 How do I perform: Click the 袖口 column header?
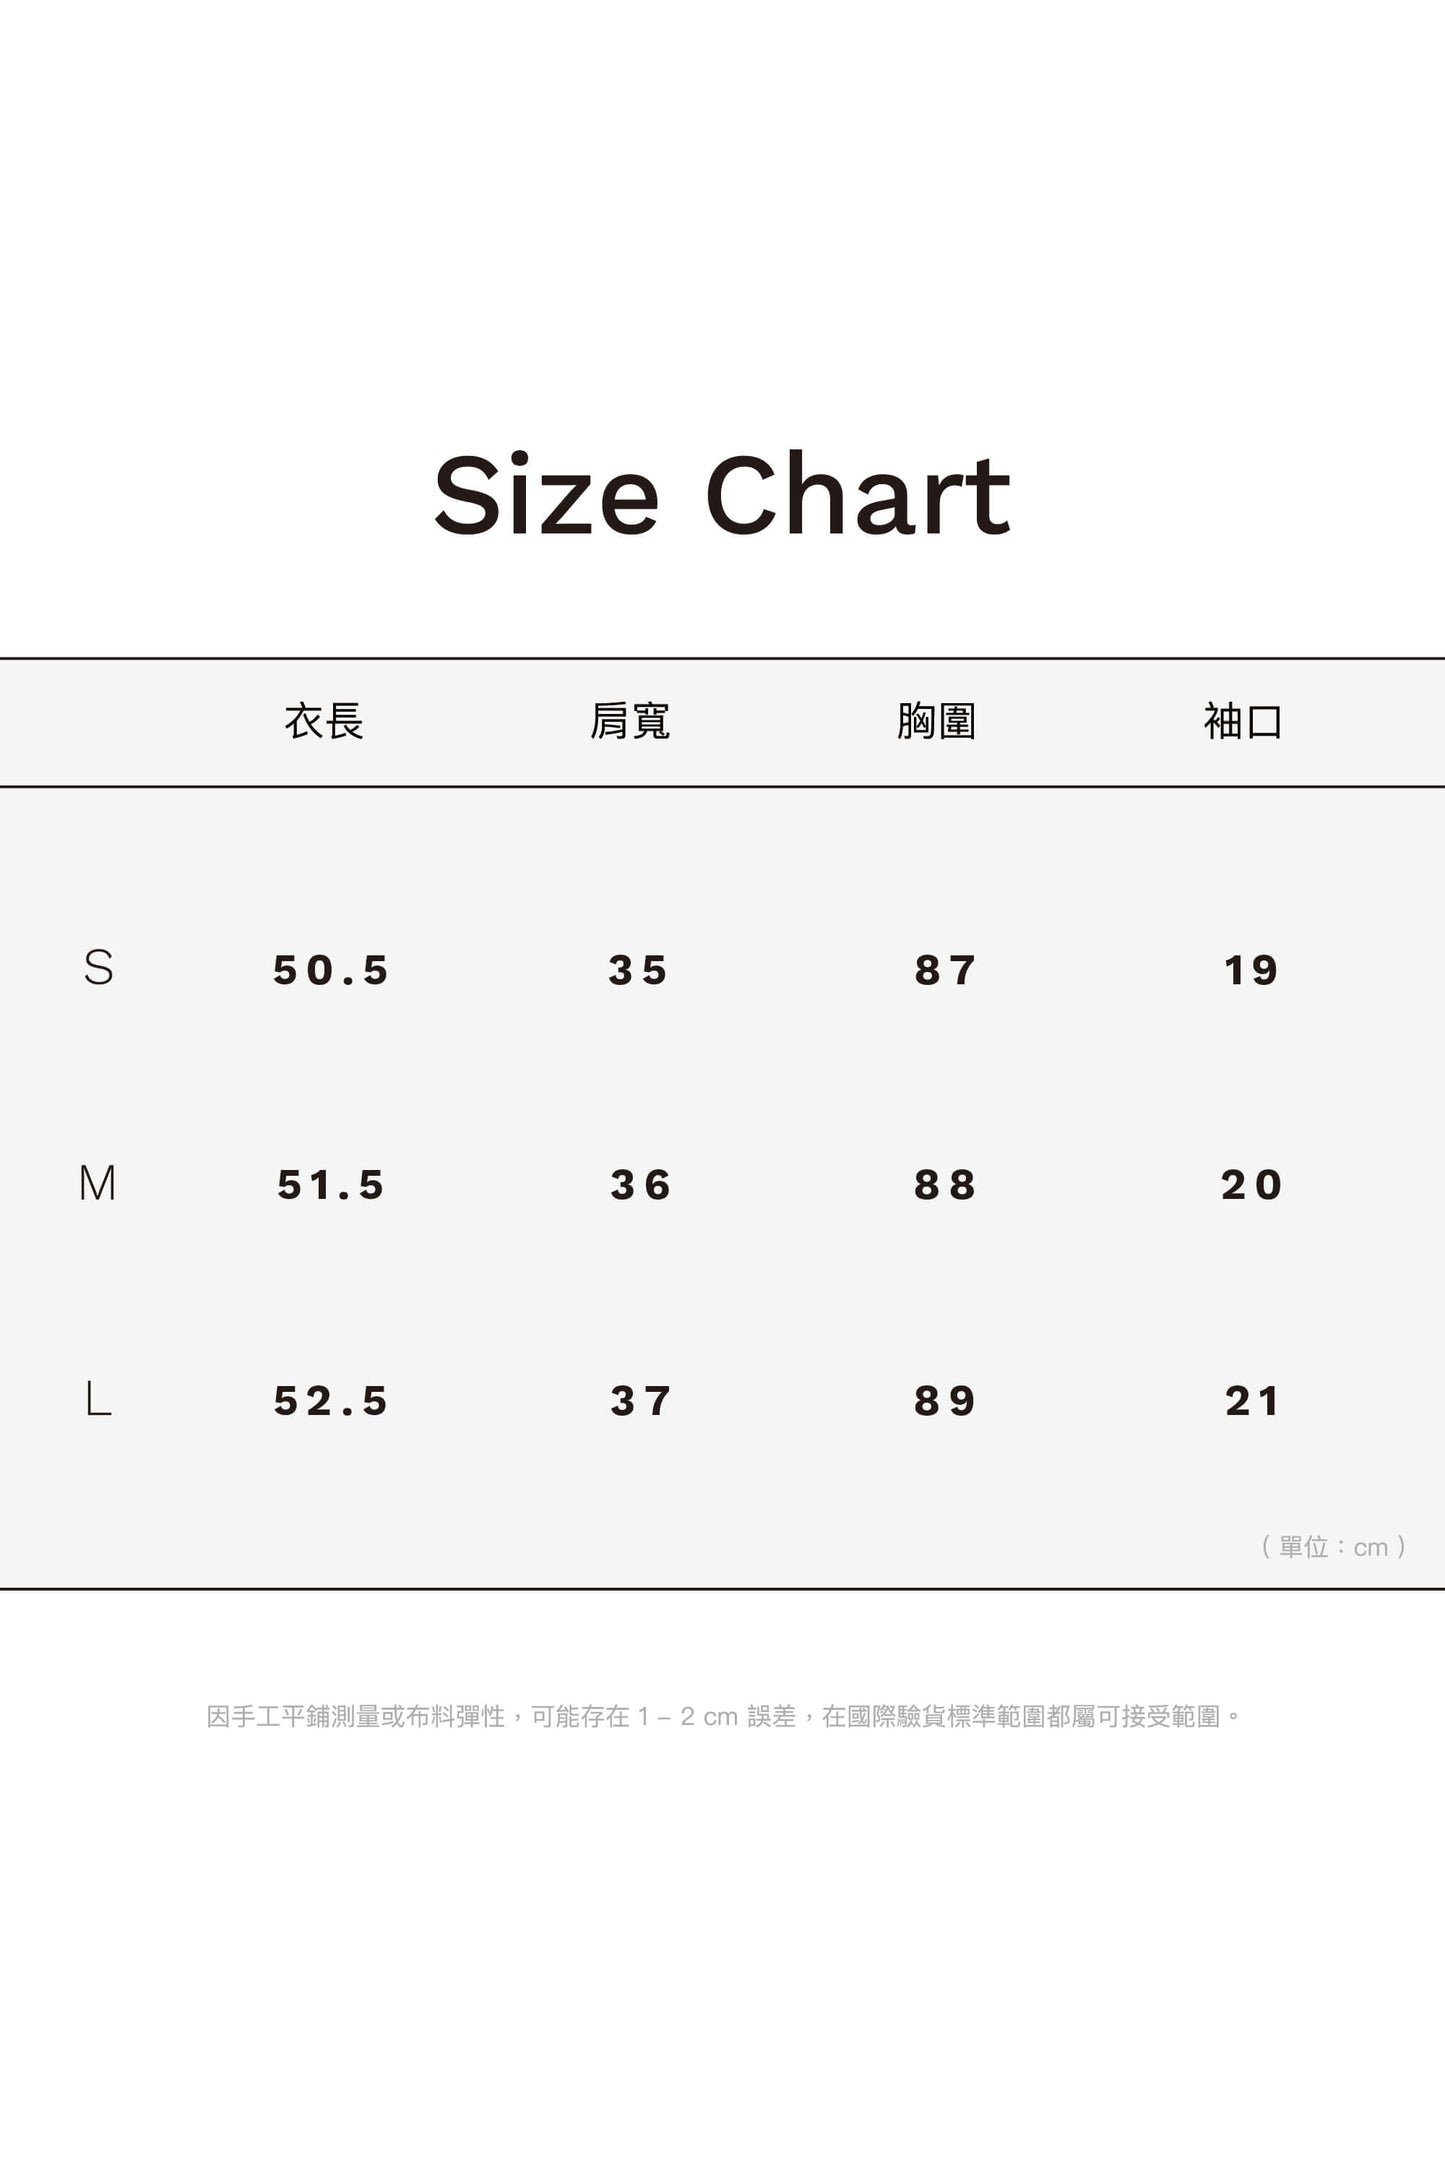point(1243,721)
